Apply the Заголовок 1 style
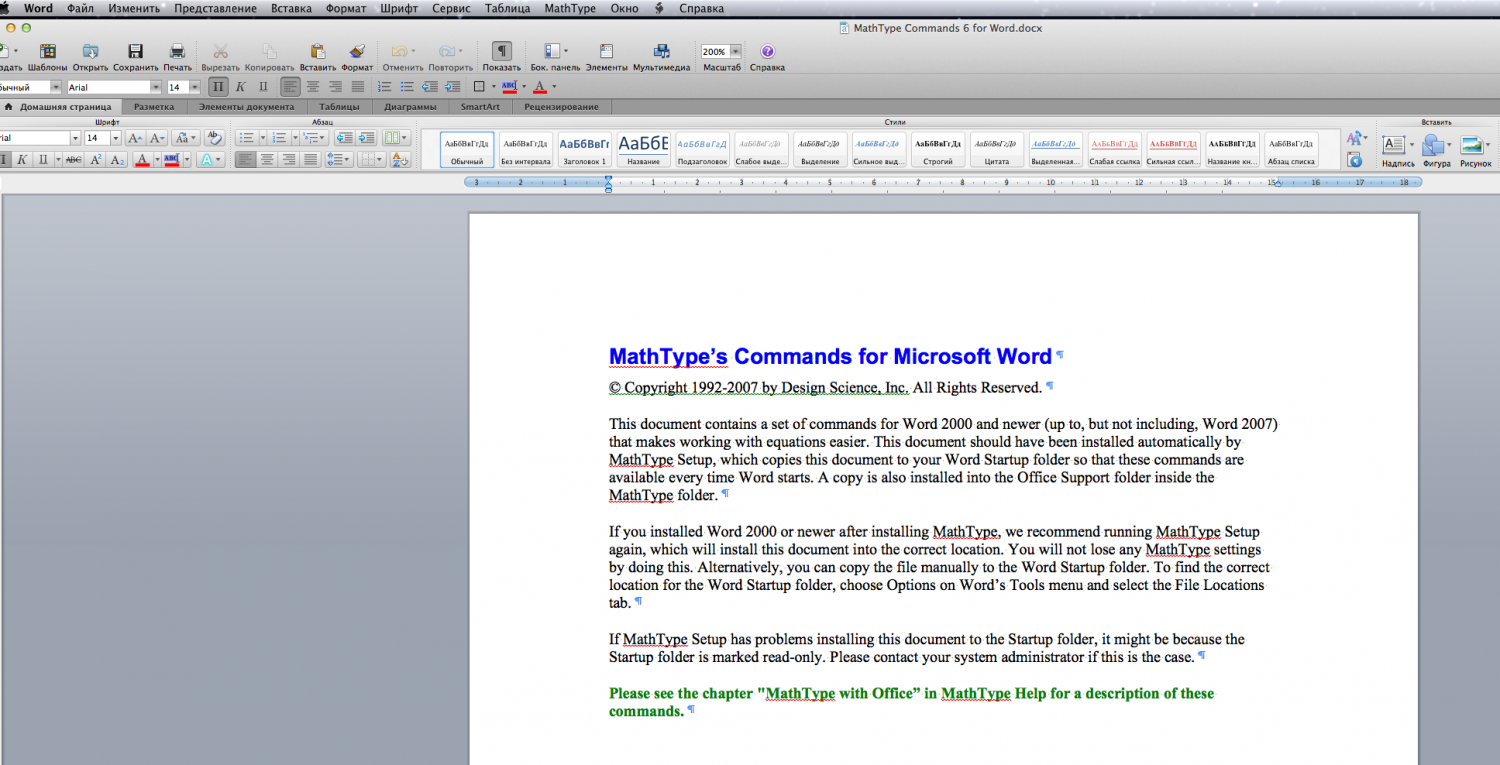The width and height of the screenshot is (1500, 765). tap(584, 150)
